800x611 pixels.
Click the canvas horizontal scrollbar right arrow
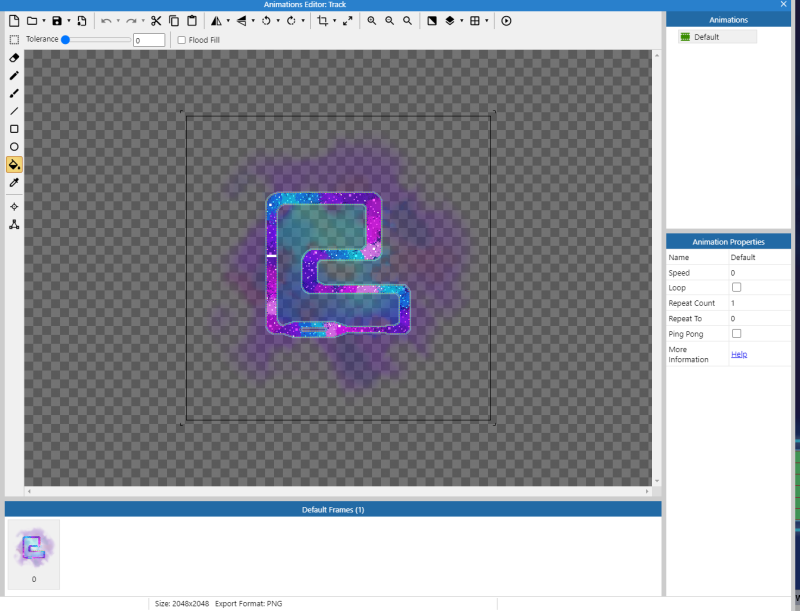[x=647, y=491]
